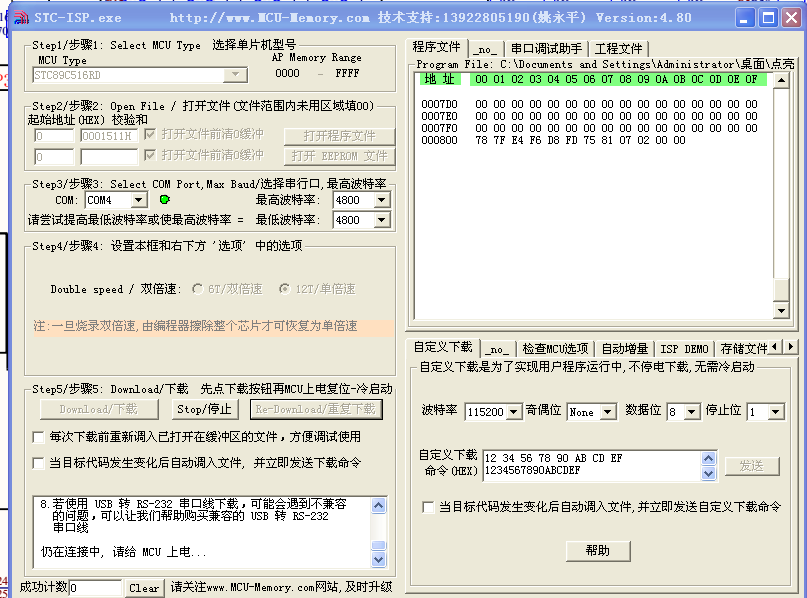Click 打开程序文件 button
This screenshot has width=807, height=598.
(x=339, y=136)
